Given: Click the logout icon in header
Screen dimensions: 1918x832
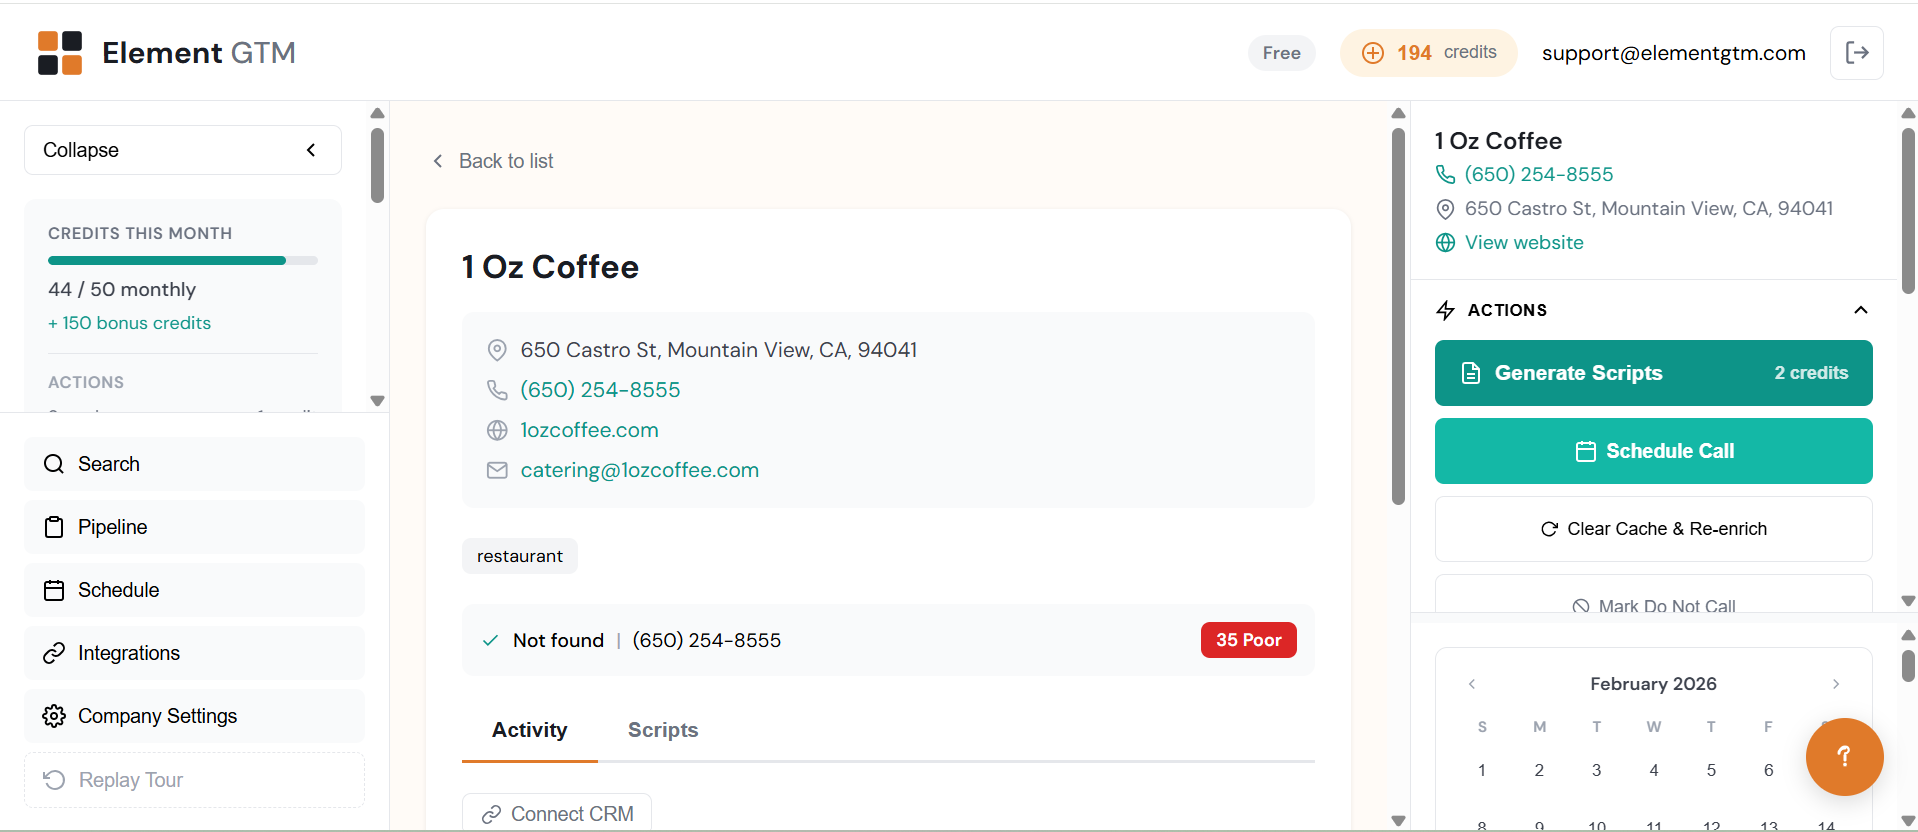Looking at the screenshot, I should coord(1856,53).
